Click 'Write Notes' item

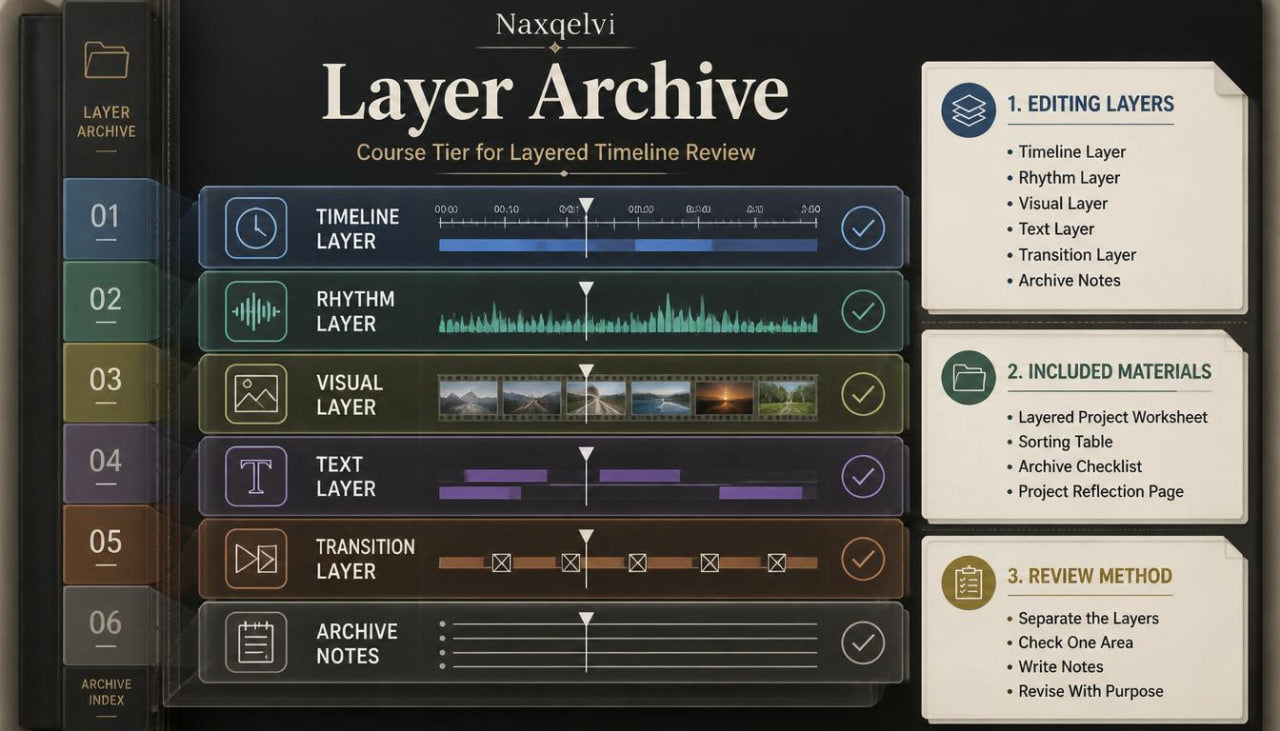(1061, 667)
